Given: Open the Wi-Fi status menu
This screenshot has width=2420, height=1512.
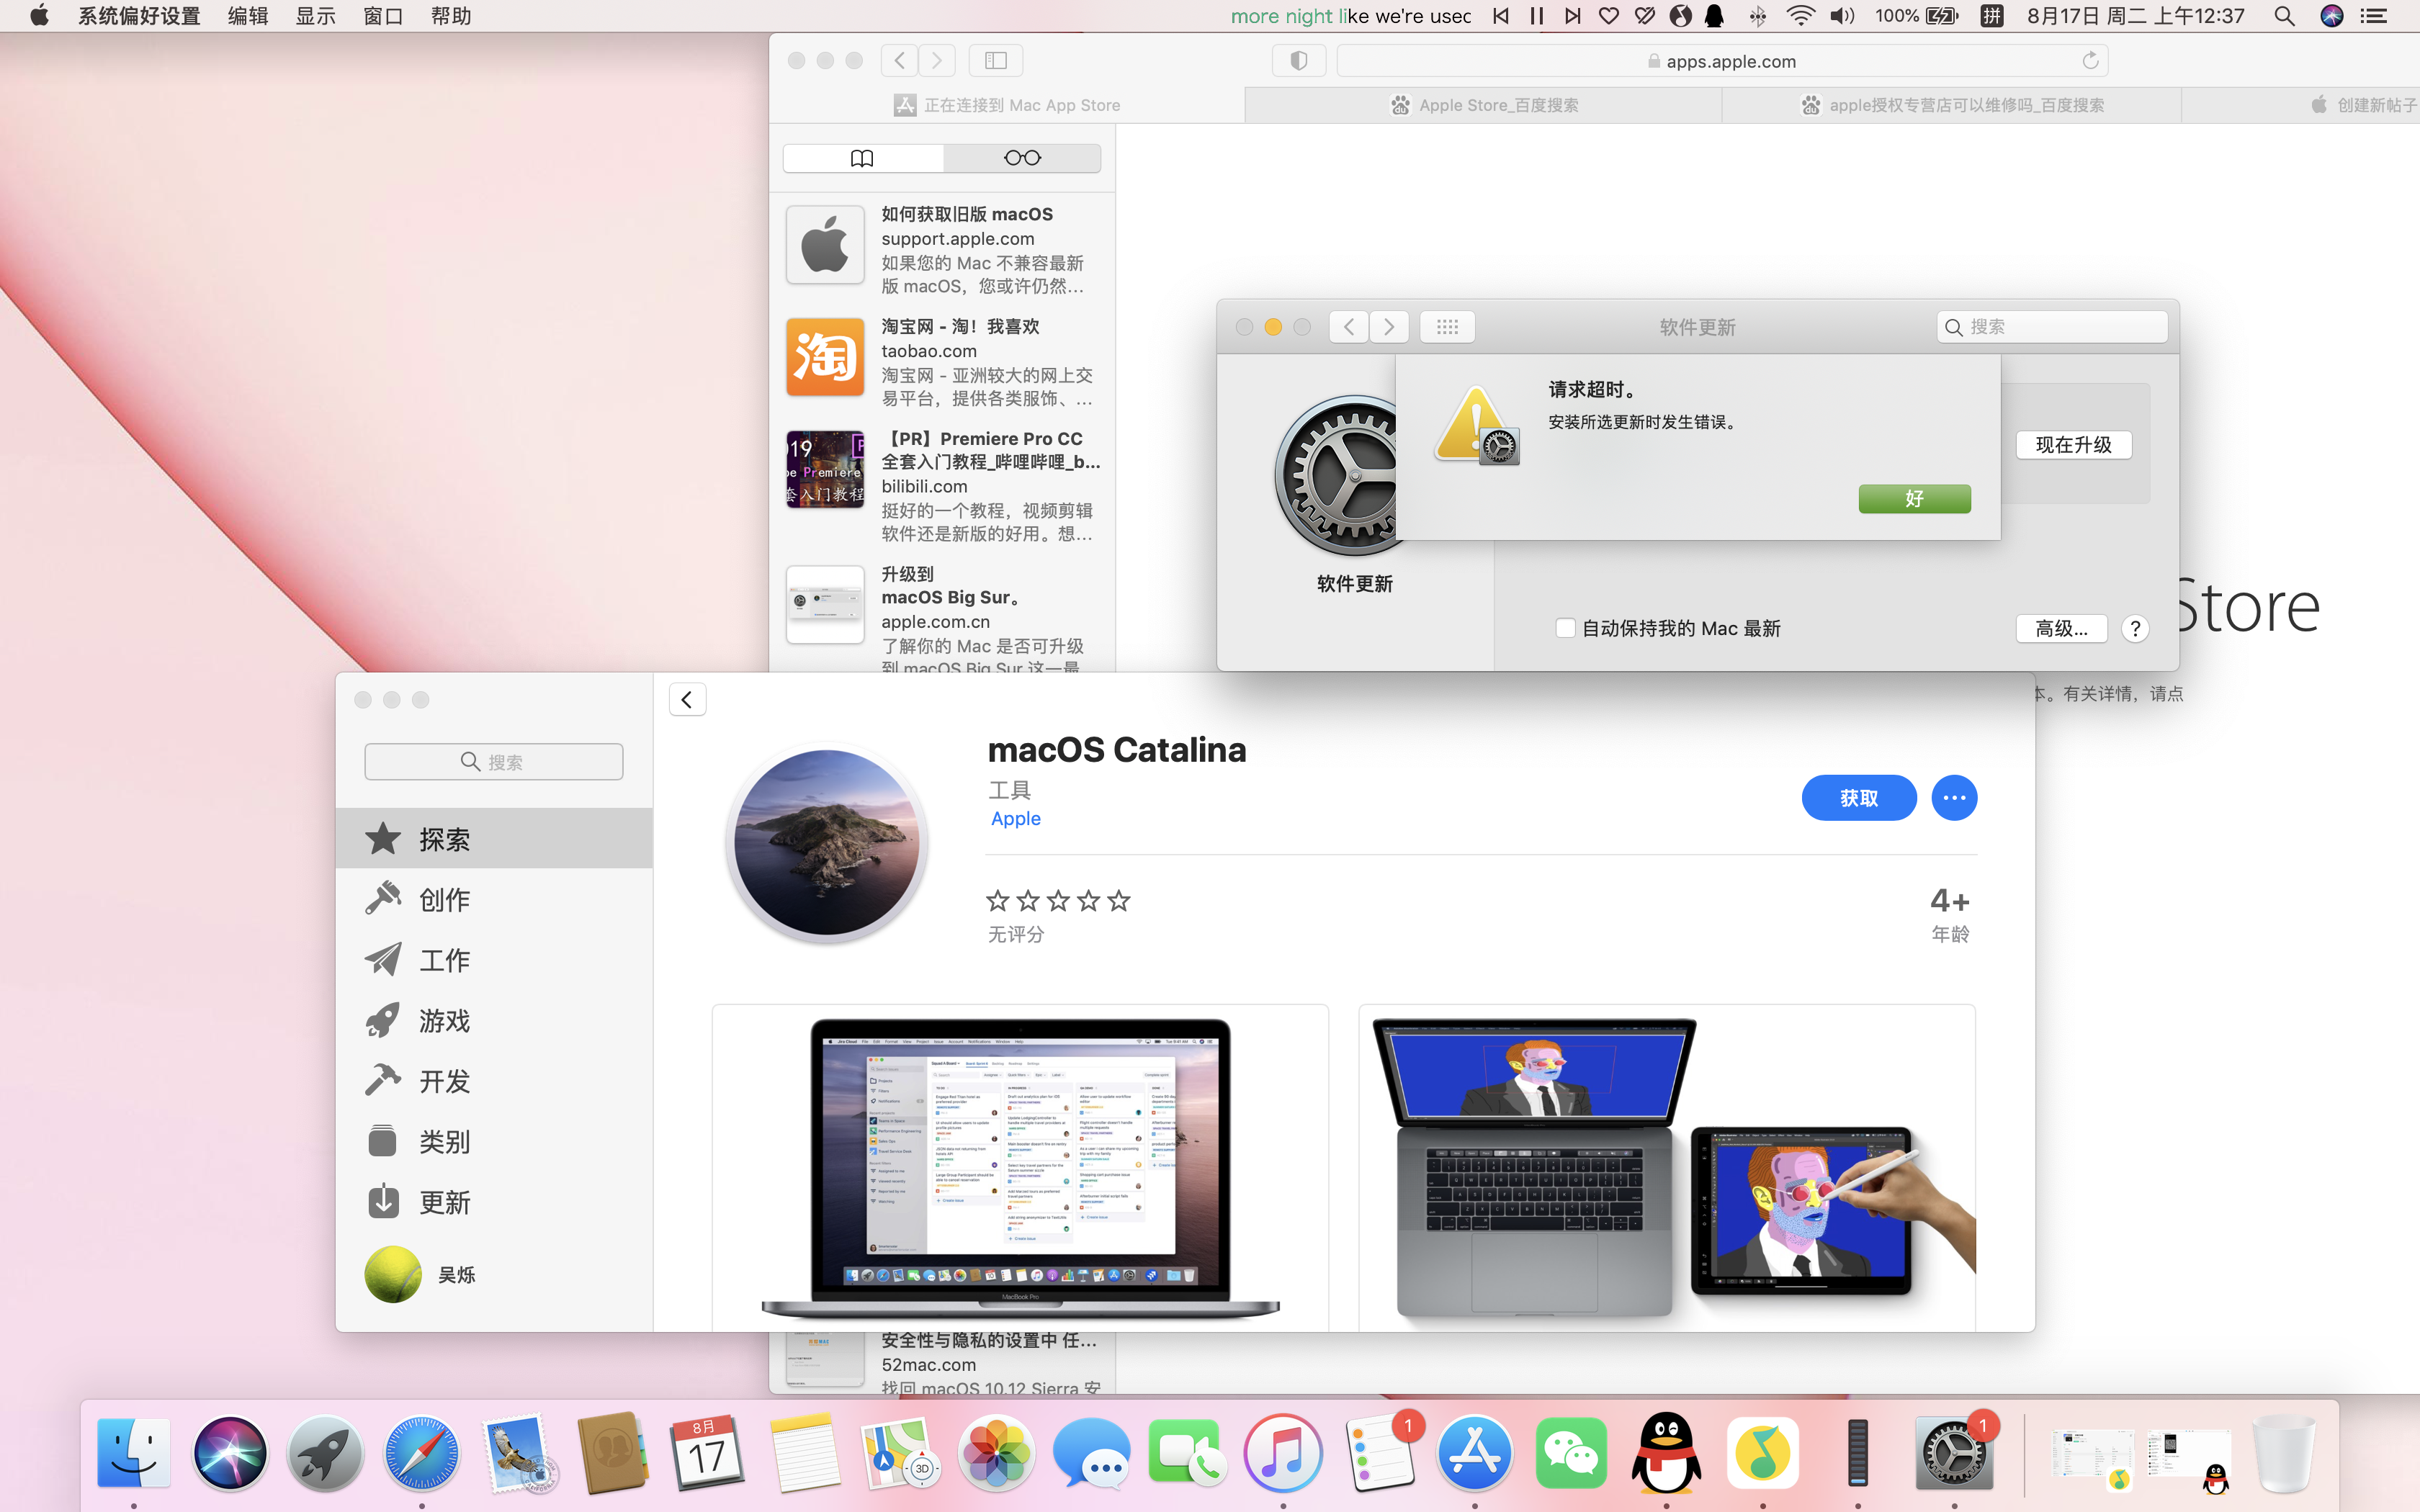Looking at the screenshot, I should [x=1800, y=16].
